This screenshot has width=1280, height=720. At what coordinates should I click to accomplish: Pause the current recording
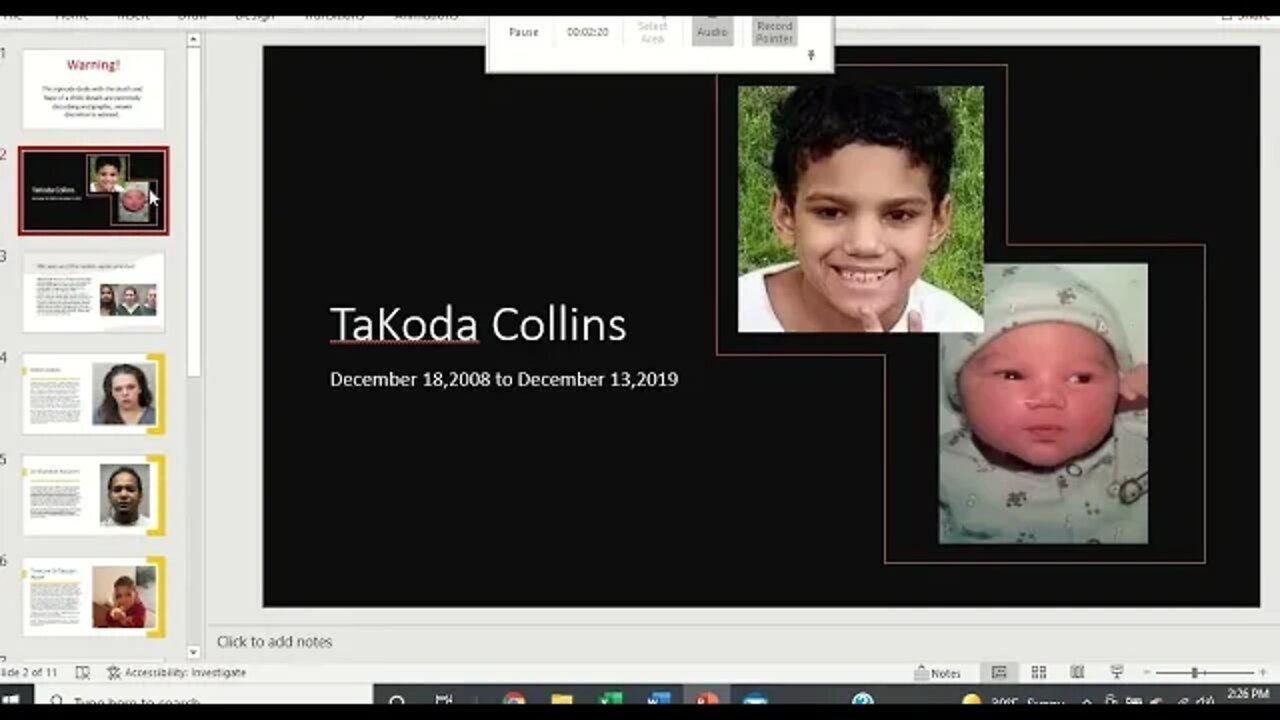click(x=523, y=31)
